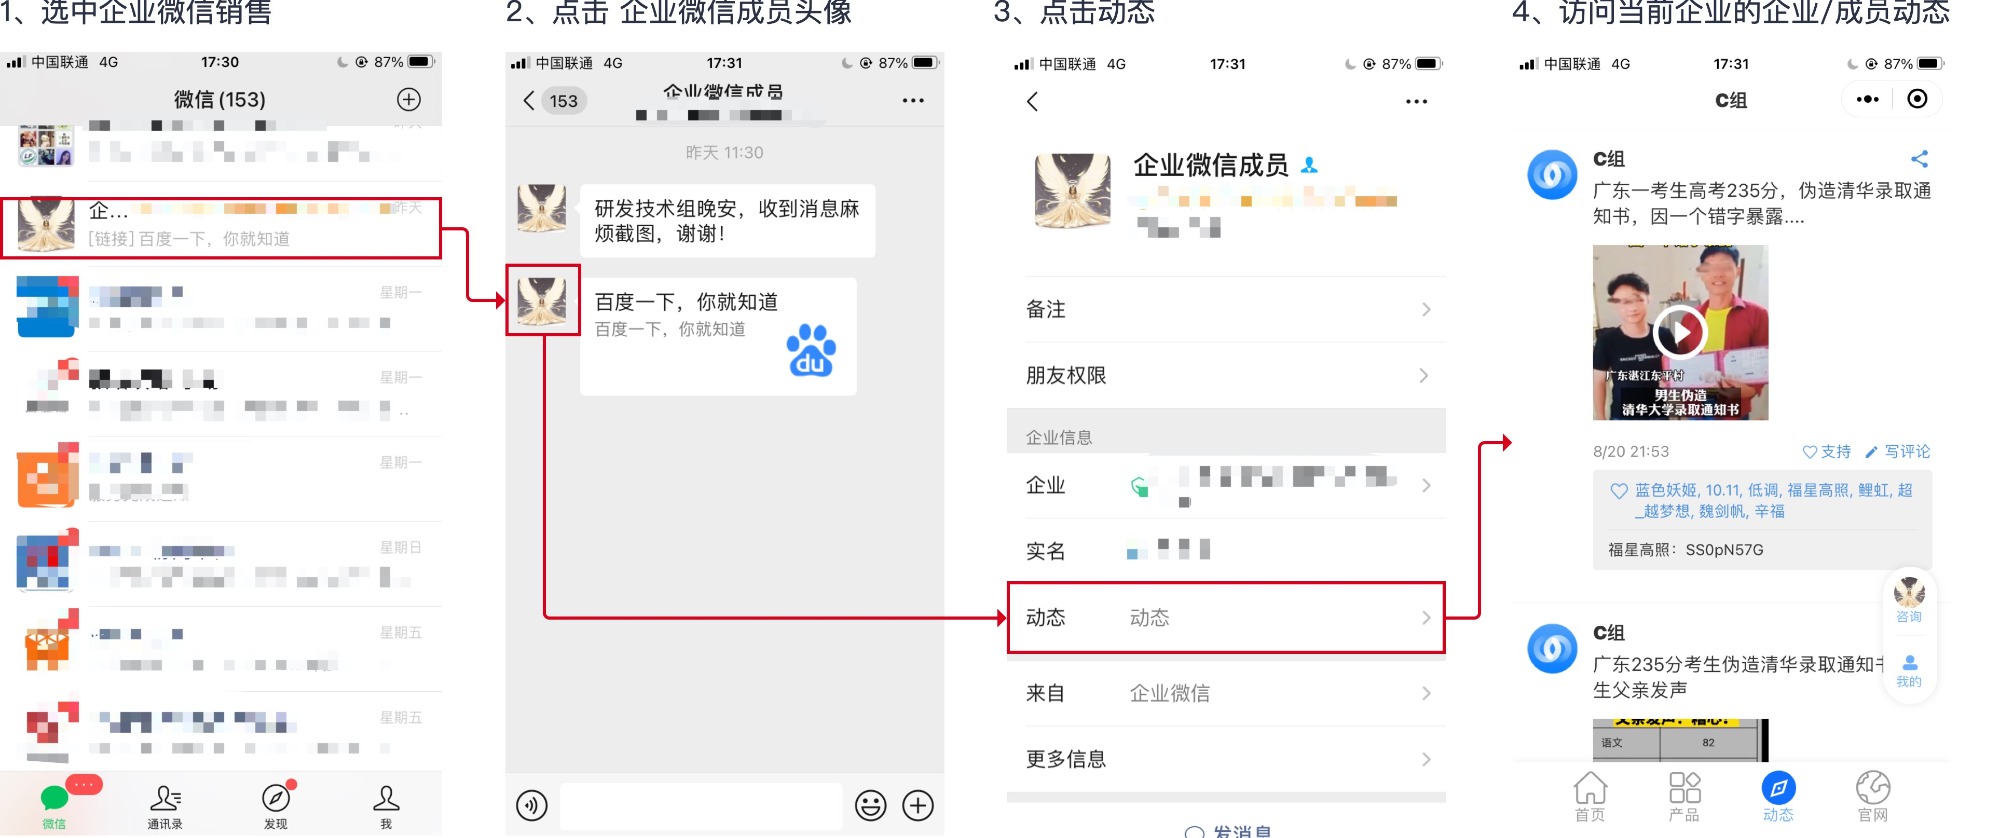Open the 动态 row on the profile screen
Image resolution: width=2000 pixels, height=838 pixels.
[1226, 618]
